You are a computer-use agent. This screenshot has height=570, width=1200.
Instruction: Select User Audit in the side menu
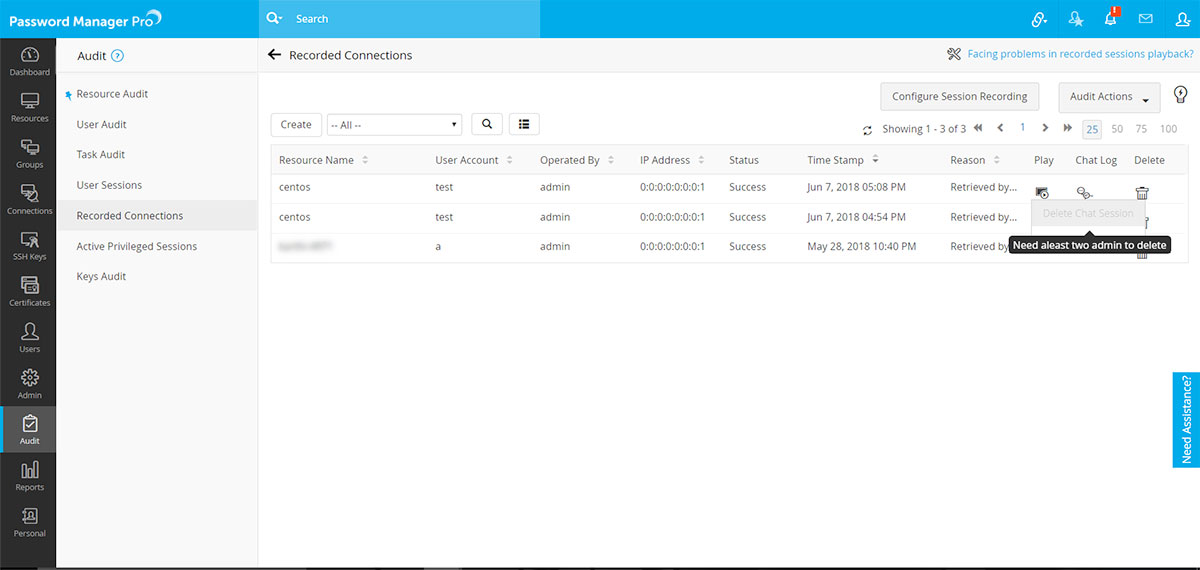102,125
